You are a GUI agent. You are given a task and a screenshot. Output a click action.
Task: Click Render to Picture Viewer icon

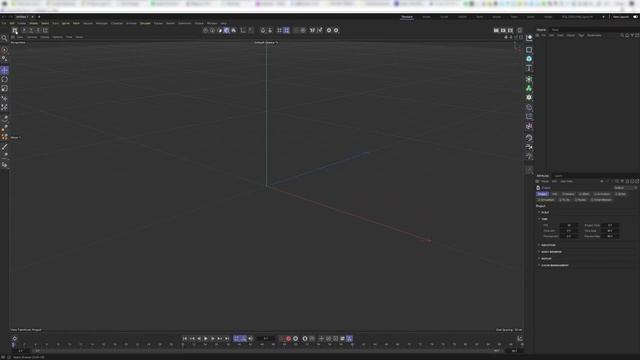point(503,30)
